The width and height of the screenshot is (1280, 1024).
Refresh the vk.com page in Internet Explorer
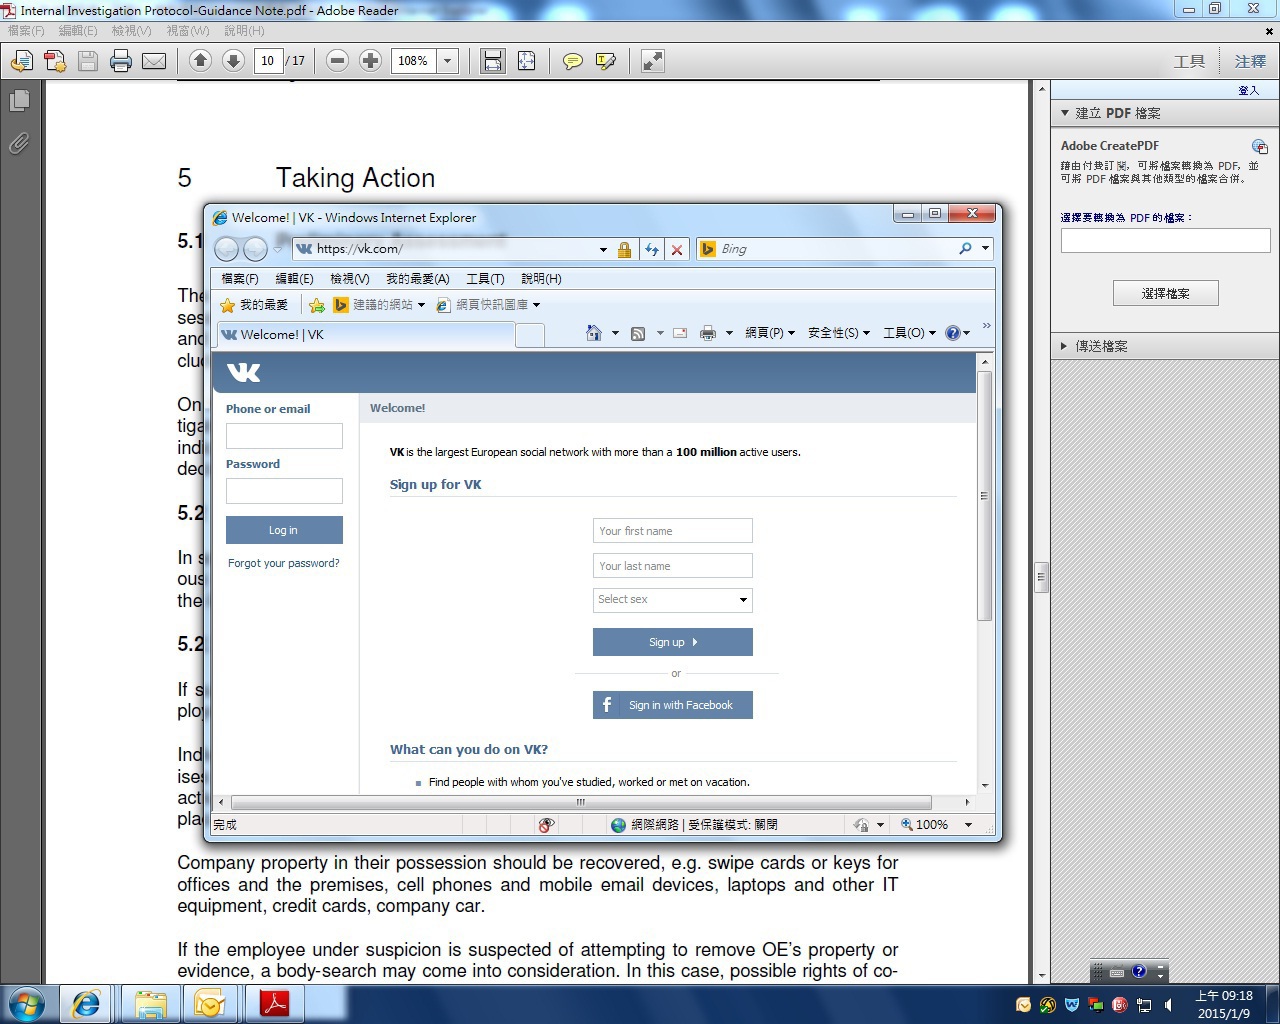point(652,250)
